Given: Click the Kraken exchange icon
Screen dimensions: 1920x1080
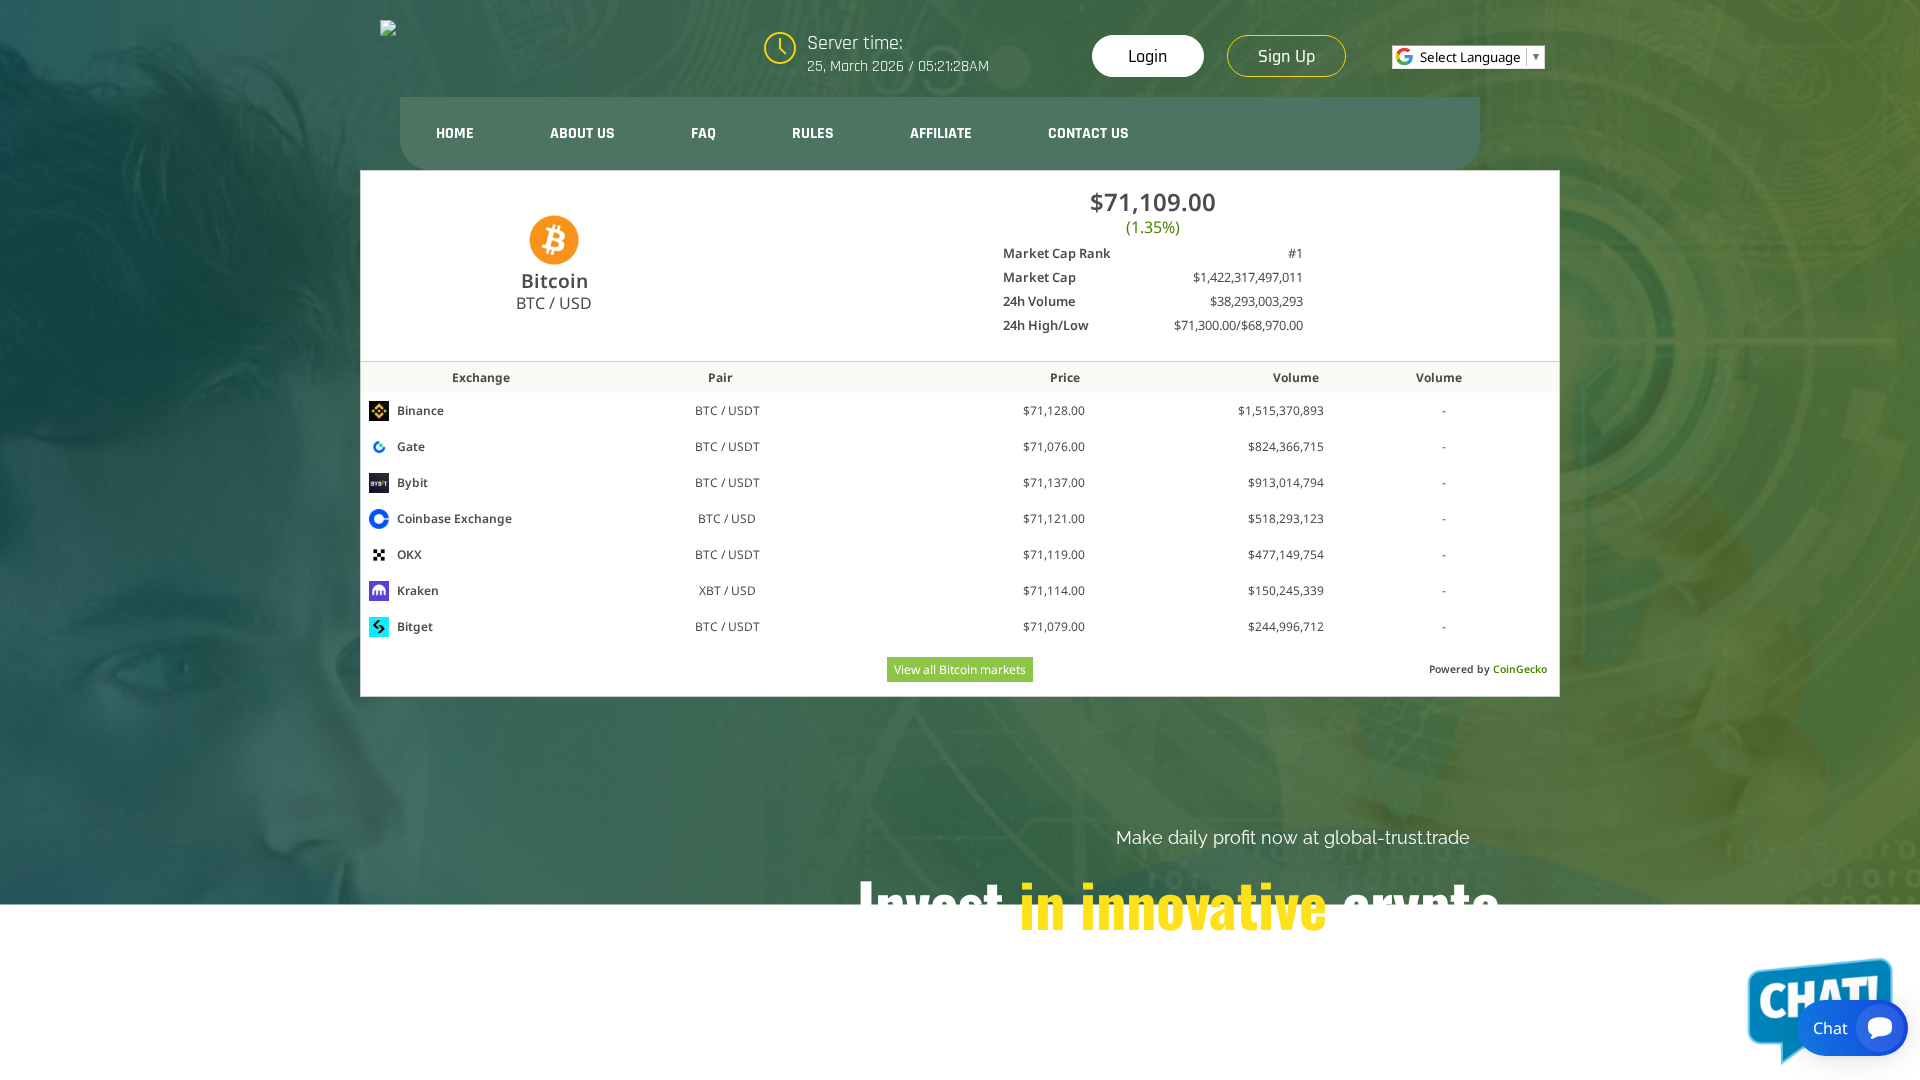Looking at the screenshot, I should click(379, 590).
